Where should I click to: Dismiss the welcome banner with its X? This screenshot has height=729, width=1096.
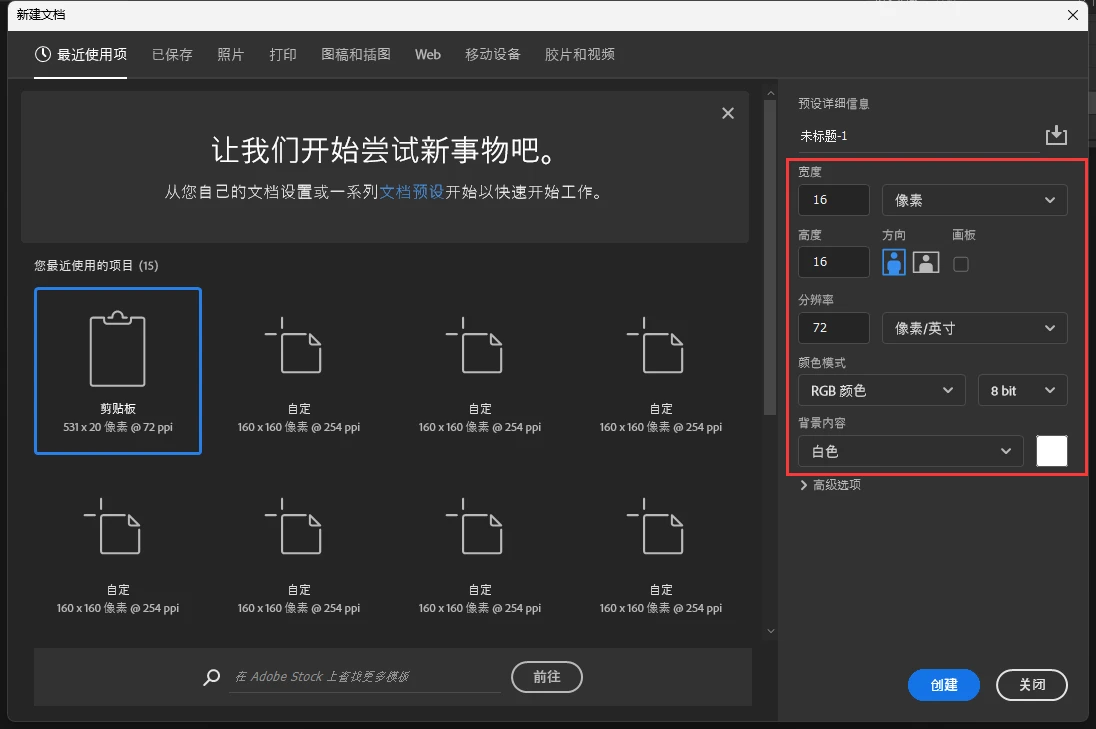[728, 113]
